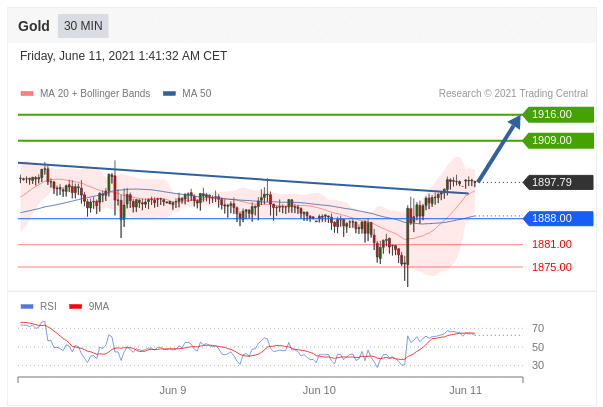Click the 9MA legend text

point(99,306)
